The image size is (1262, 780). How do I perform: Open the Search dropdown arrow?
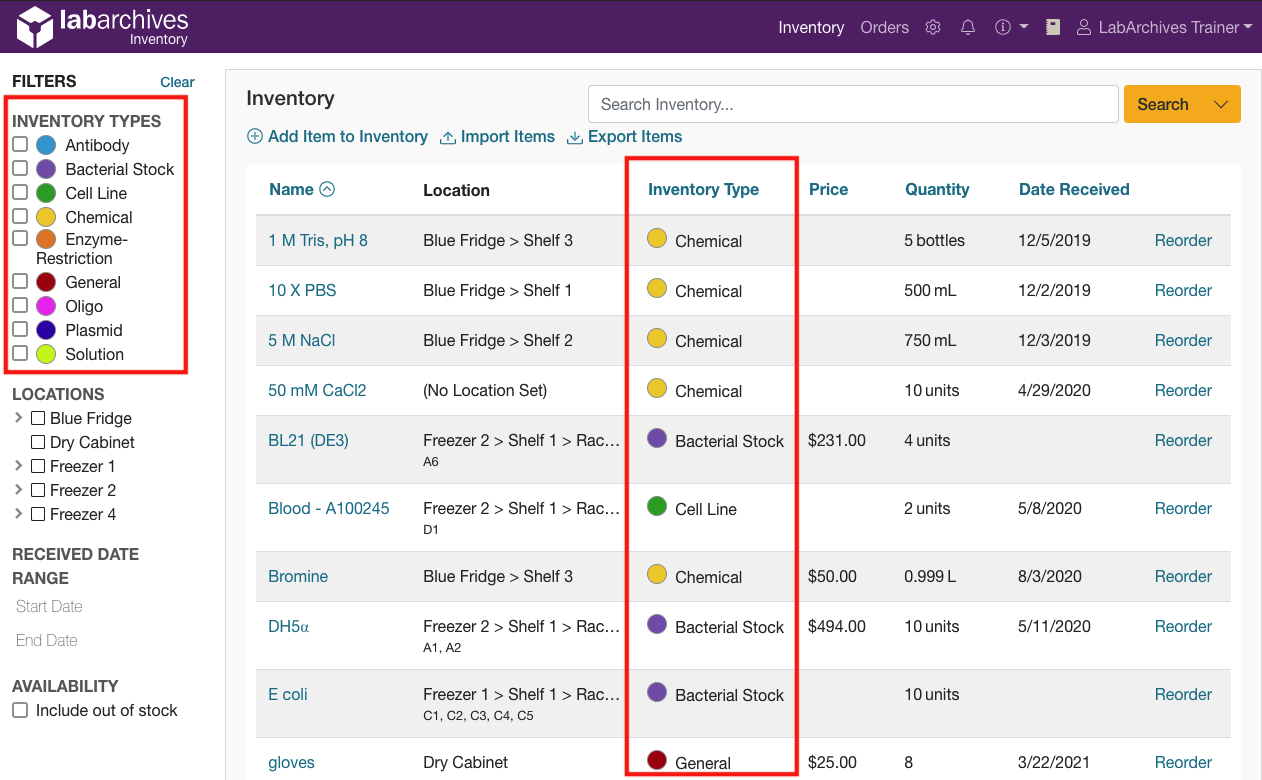(1219, 104)
